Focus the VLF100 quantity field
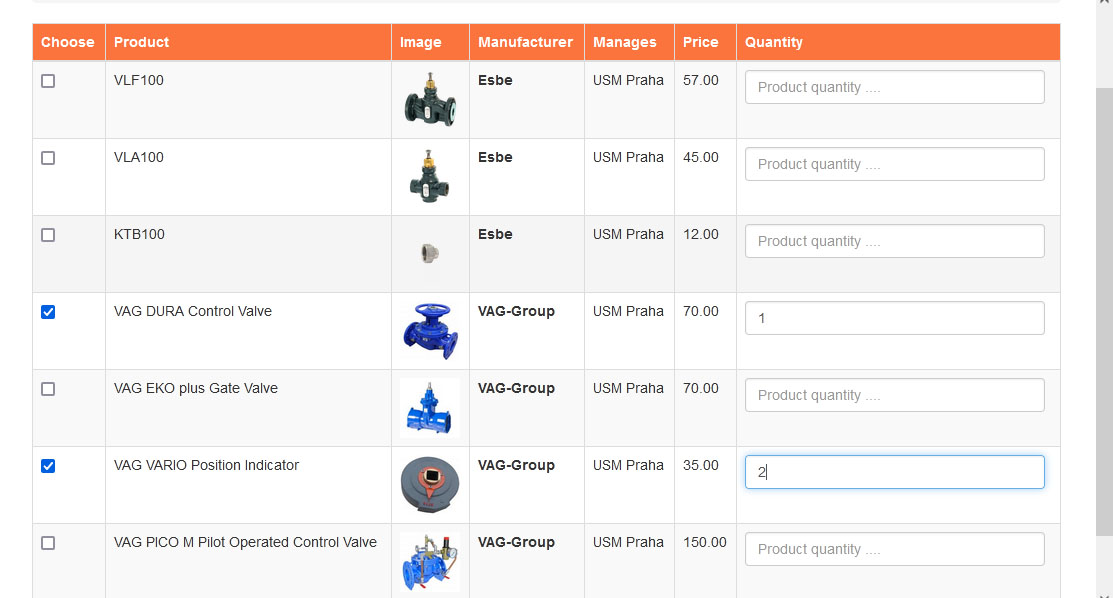The width and height of the screenshot is (1113, 598). click(894, 87)
